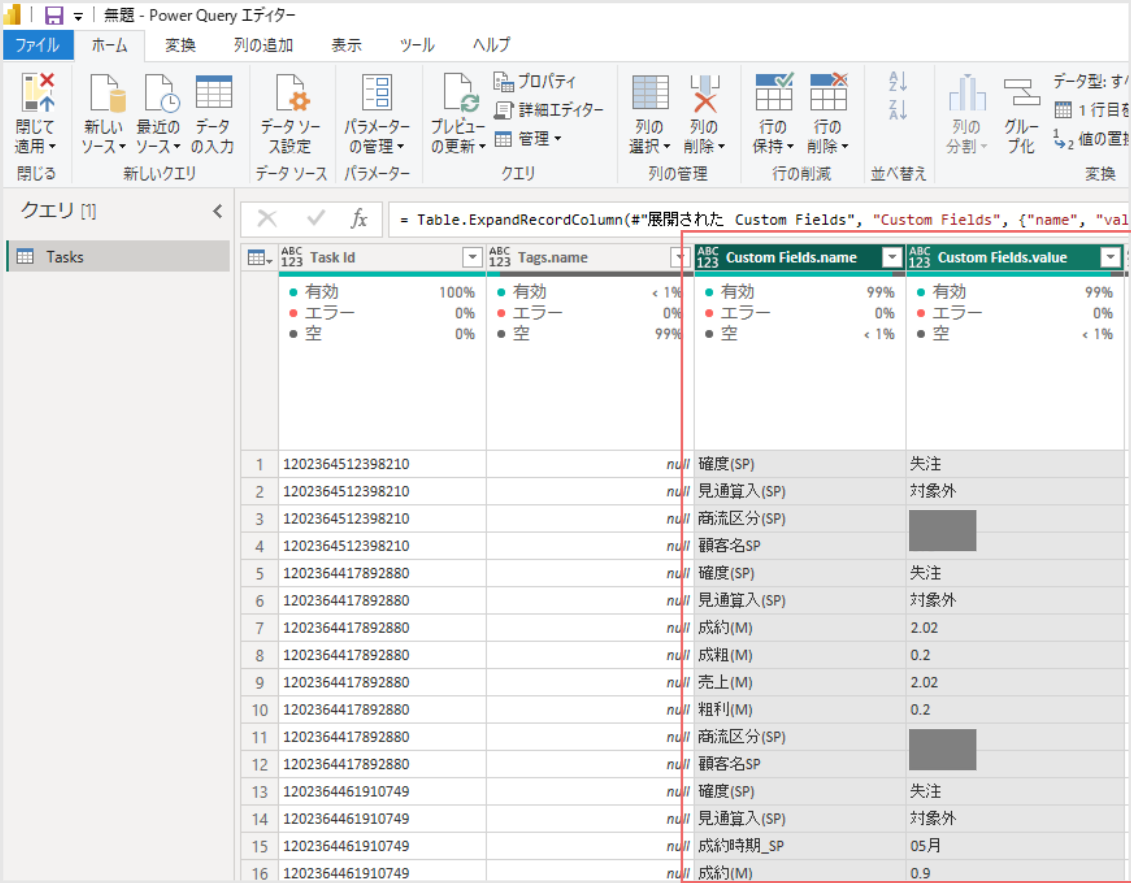This screenshot has height=883, width=1131.
Task: Open Recent Sources (最近のソース) icon
Action: click(x=160, y=94)
